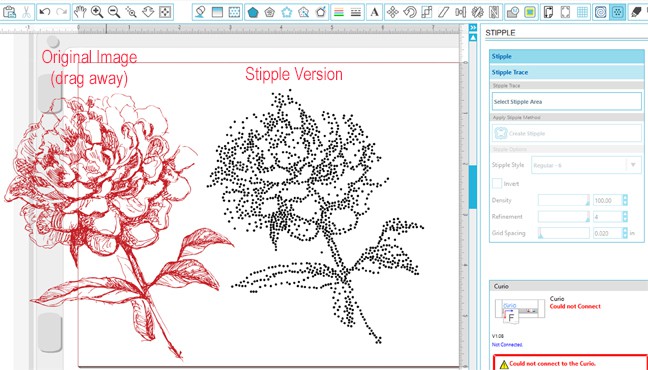Click the Zoom In magnifier
Viewport: 648px width, 370px height.
(x=97, y=12)
